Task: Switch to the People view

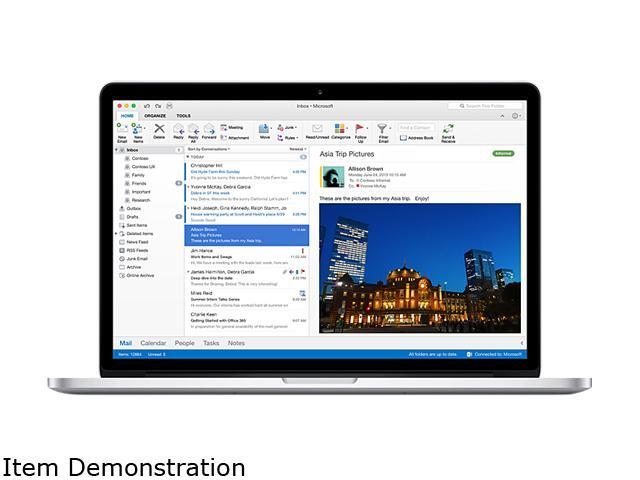Action: [184, 343]
